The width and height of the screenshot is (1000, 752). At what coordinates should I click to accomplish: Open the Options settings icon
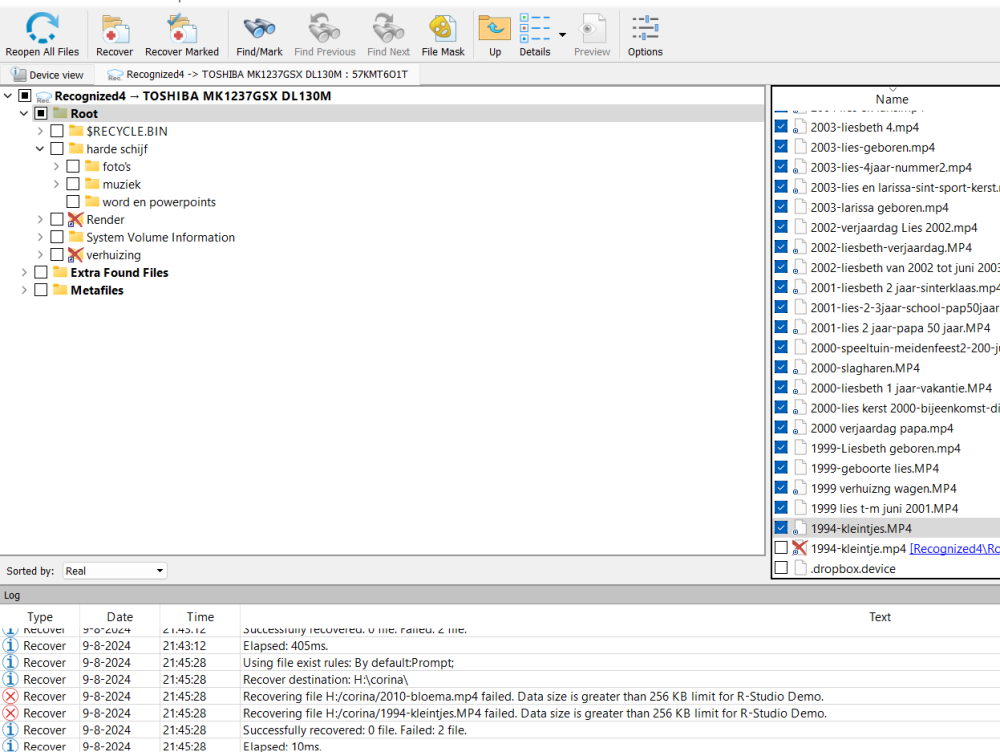(x=645, y=28)
